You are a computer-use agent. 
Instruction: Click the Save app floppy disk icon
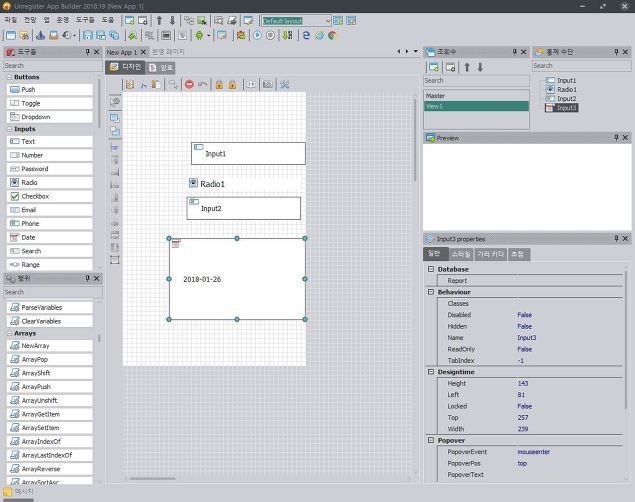point(87,36)
